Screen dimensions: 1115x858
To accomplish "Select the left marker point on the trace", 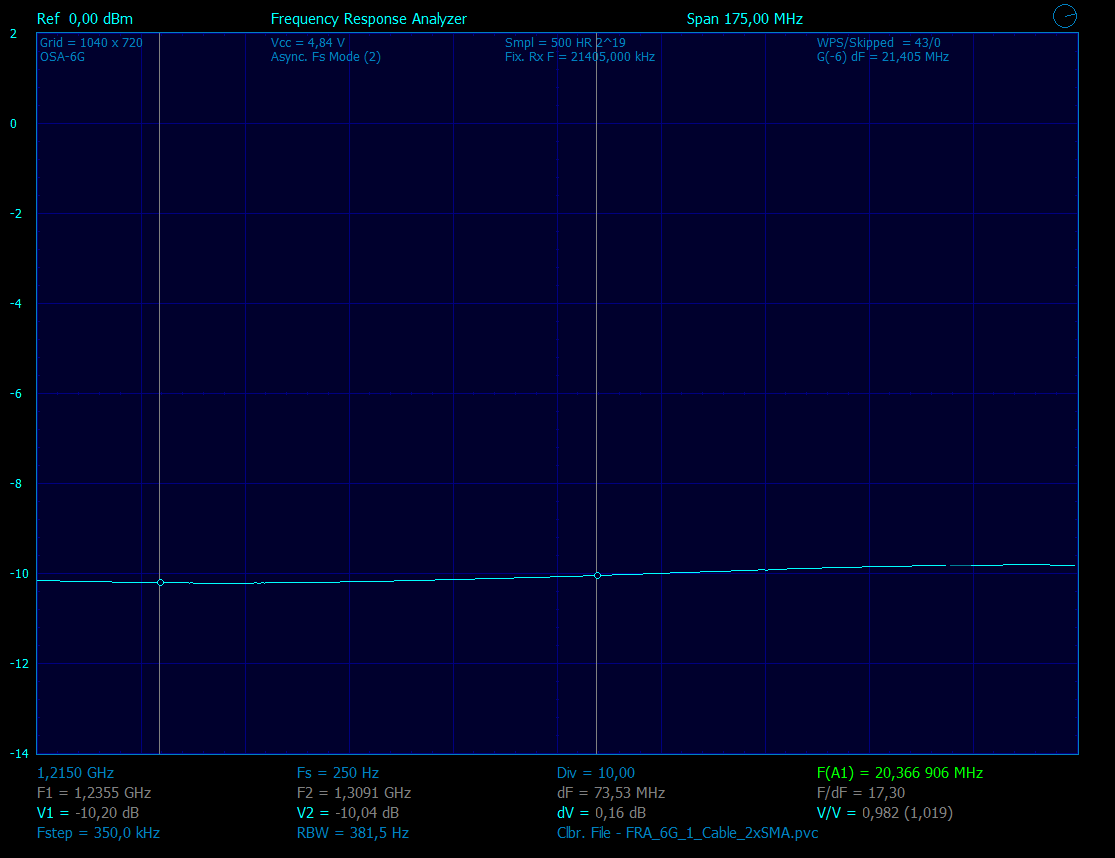I will click(x=160, y=582).
